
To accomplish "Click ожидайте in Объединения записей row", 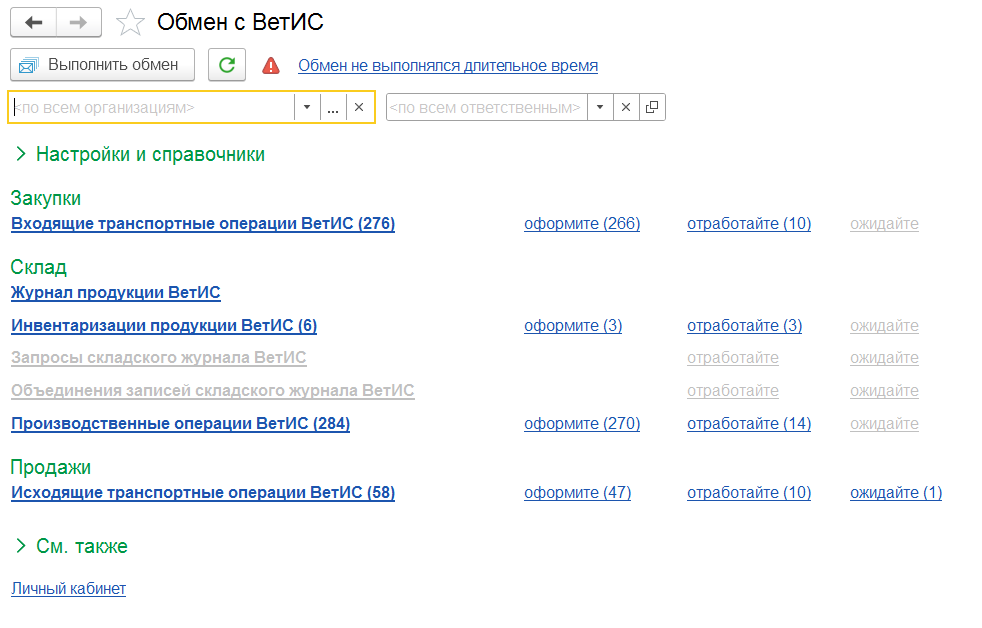I will (x=884, y=391).
